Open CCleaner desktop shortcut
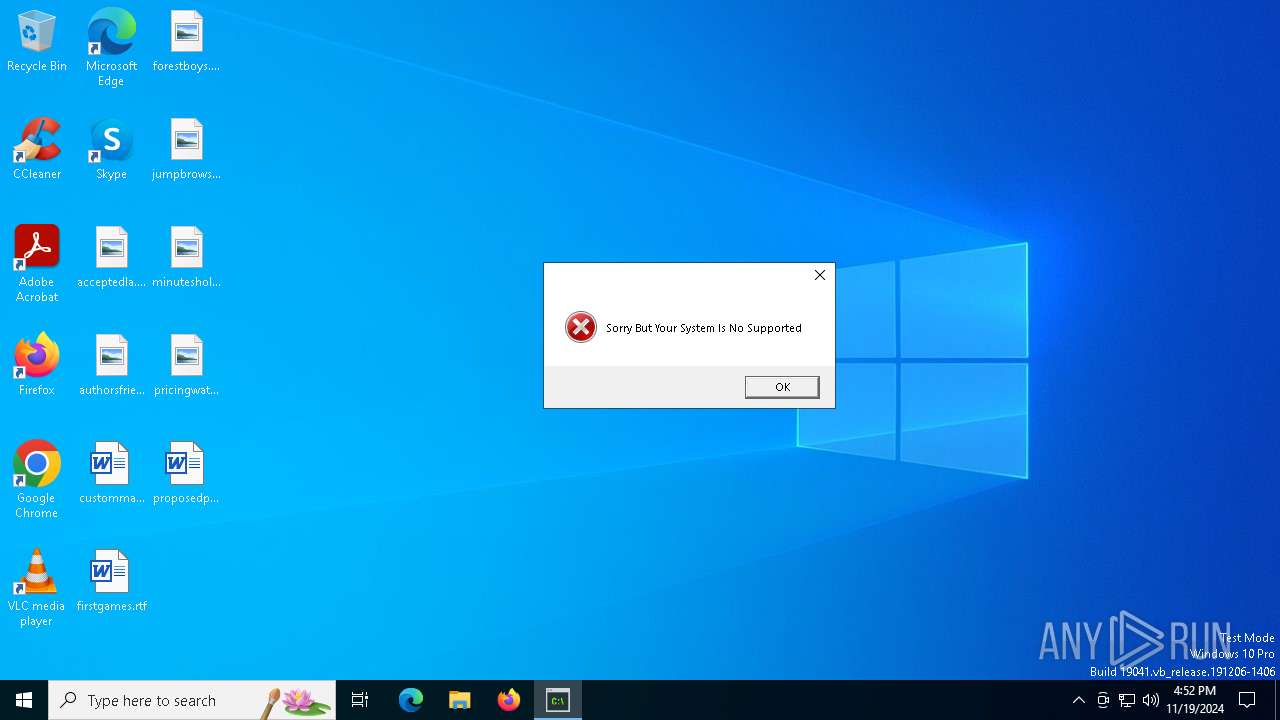 [37, 149]
